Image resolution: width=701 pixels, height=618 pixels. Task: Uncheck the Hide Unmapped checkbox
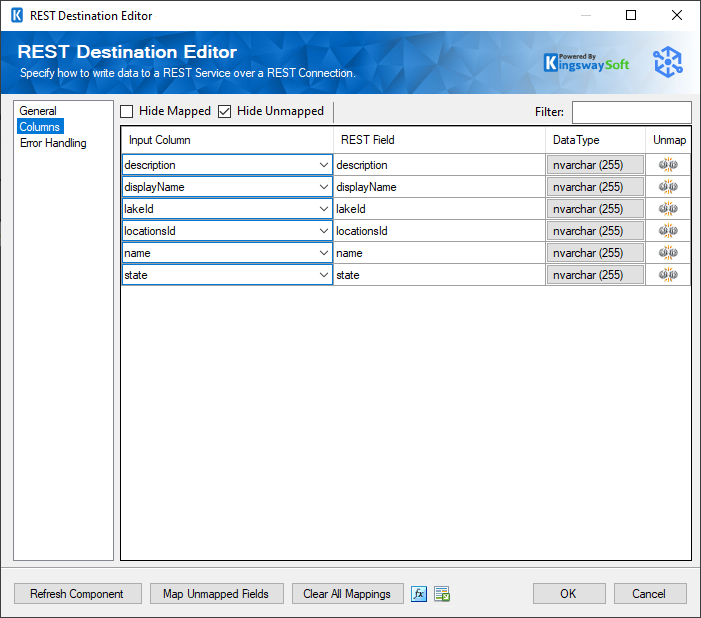pyautogui.click(x=224, y=111)
